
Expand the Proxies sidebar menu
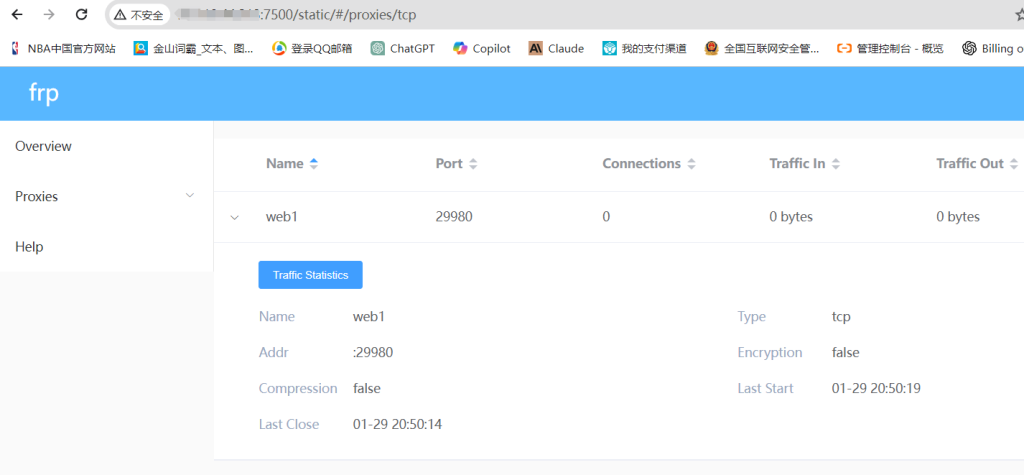pos(105,197)
